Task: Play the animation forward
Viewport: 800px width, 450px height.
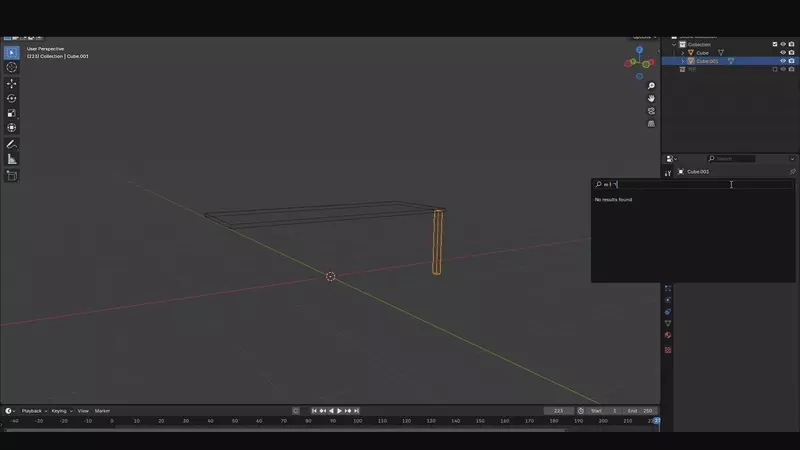Action: pyautogui.click(x=339, y=411)
